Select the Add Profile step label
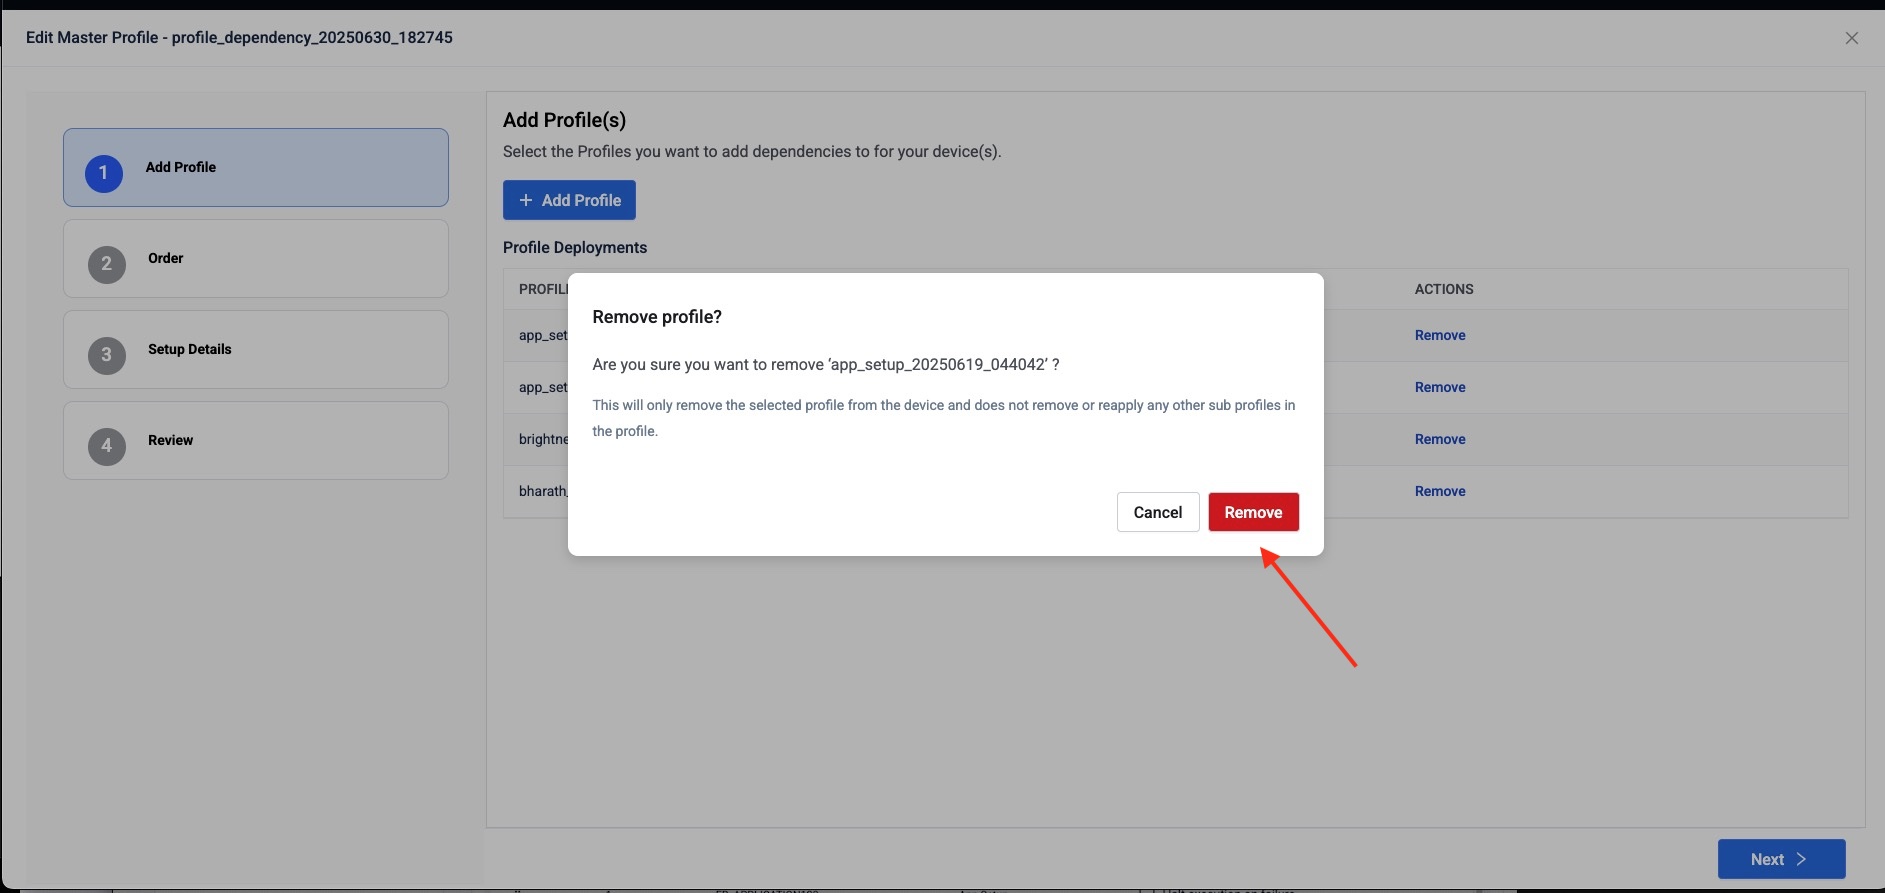This screenshot has width=1885, height=893. pos(181,167)
